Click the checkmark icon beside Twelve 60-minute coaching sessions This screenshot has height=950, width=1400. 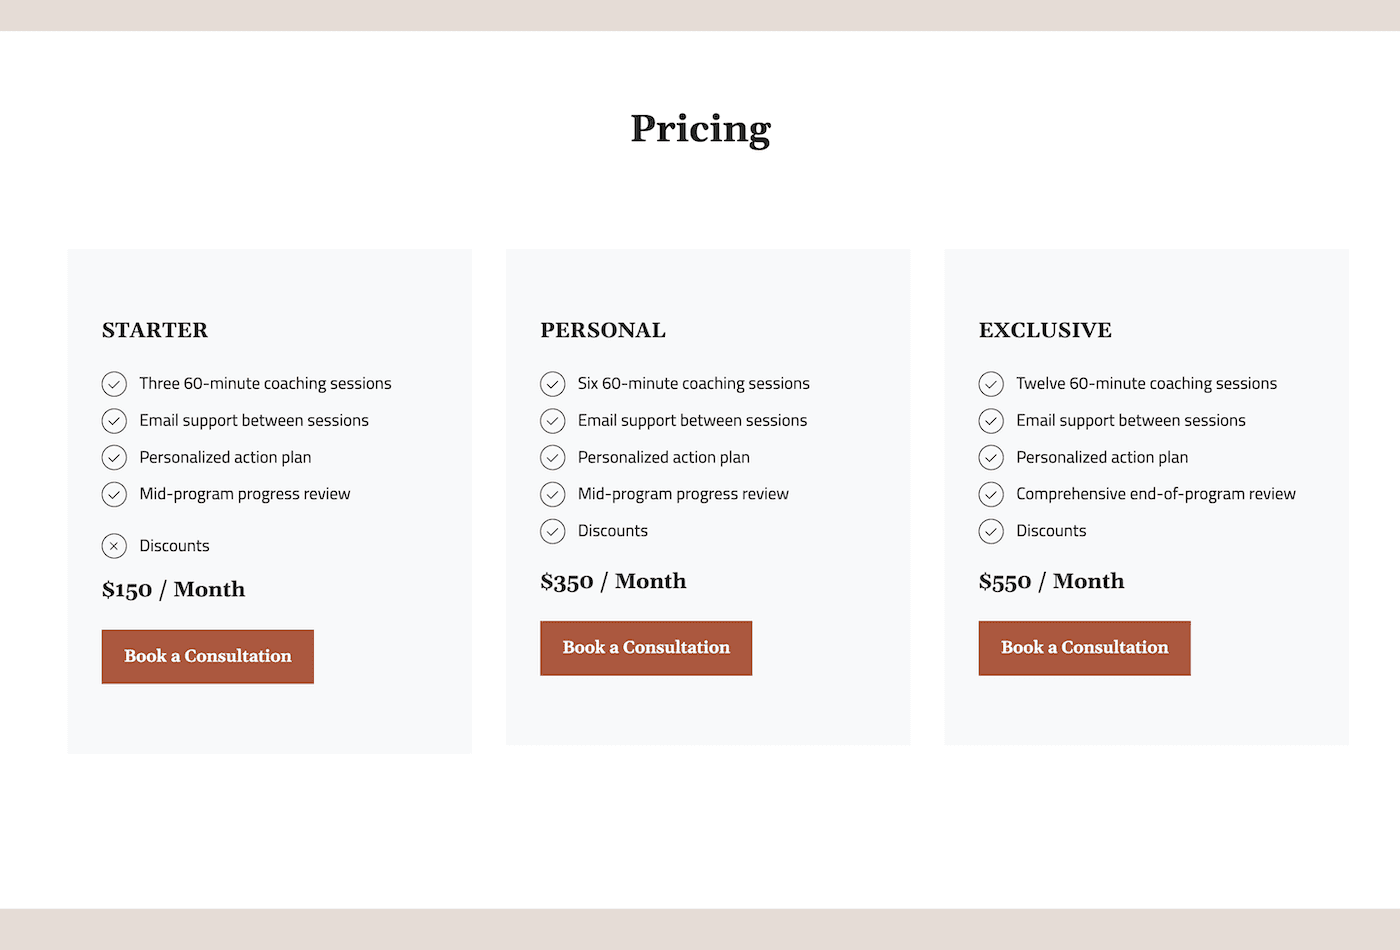pos(991,384)
